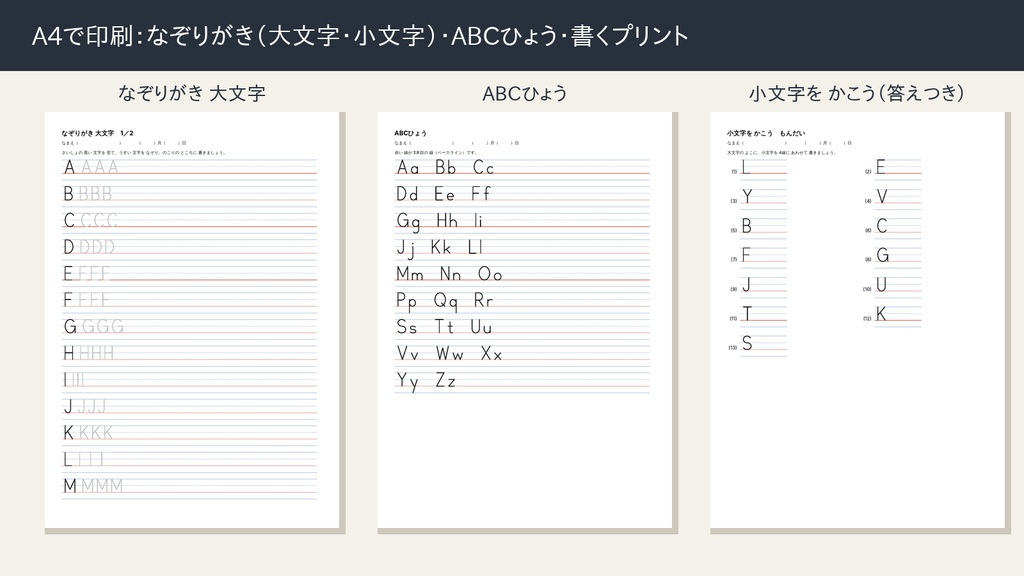
Task: Click the 'D DDD' tracing row
Action: (189, 248)
